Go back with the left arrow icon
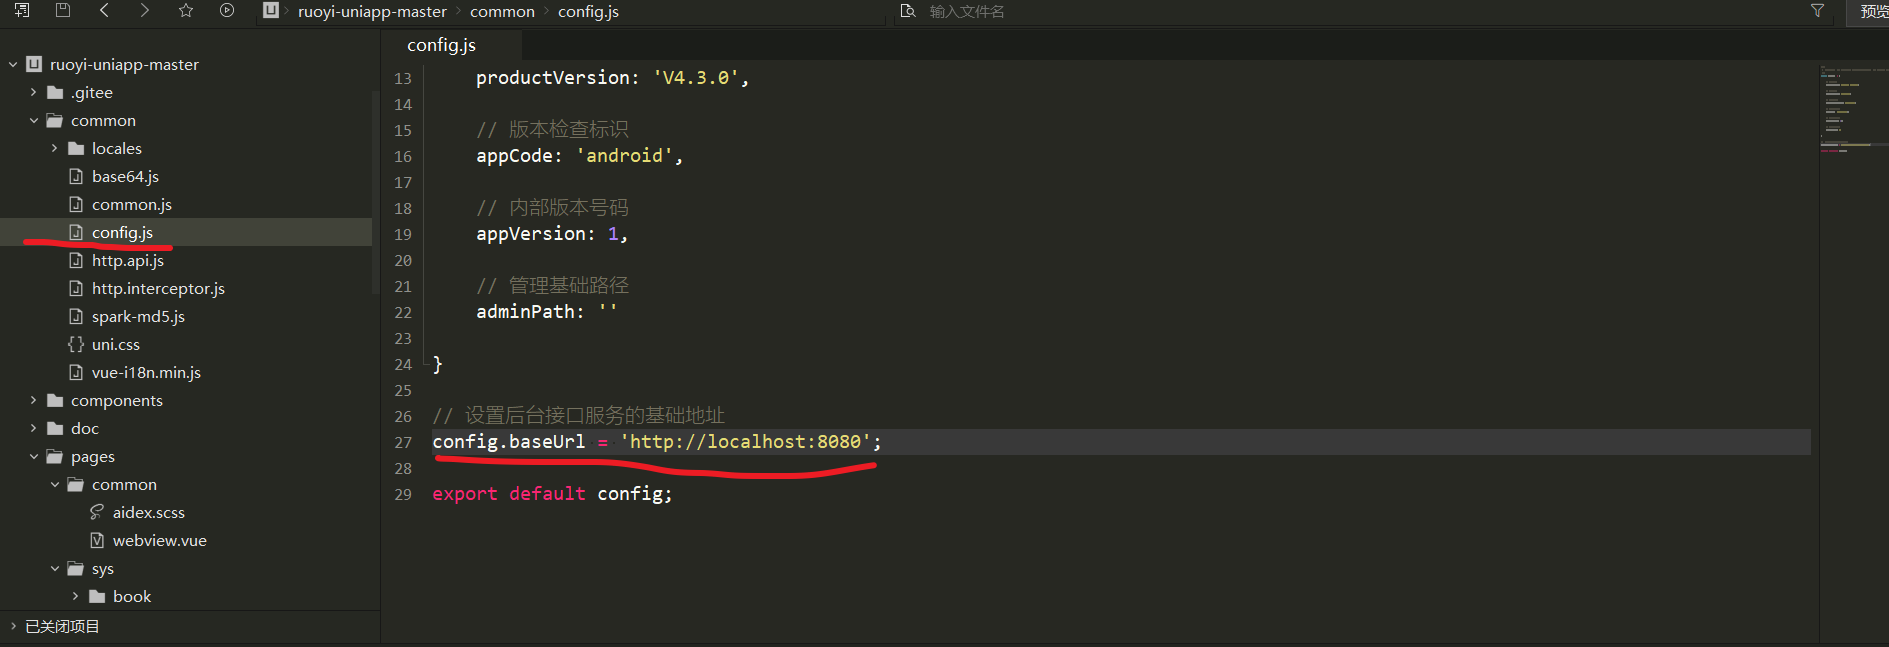This screenshot has height=647, width=1889. coord(104,10)
